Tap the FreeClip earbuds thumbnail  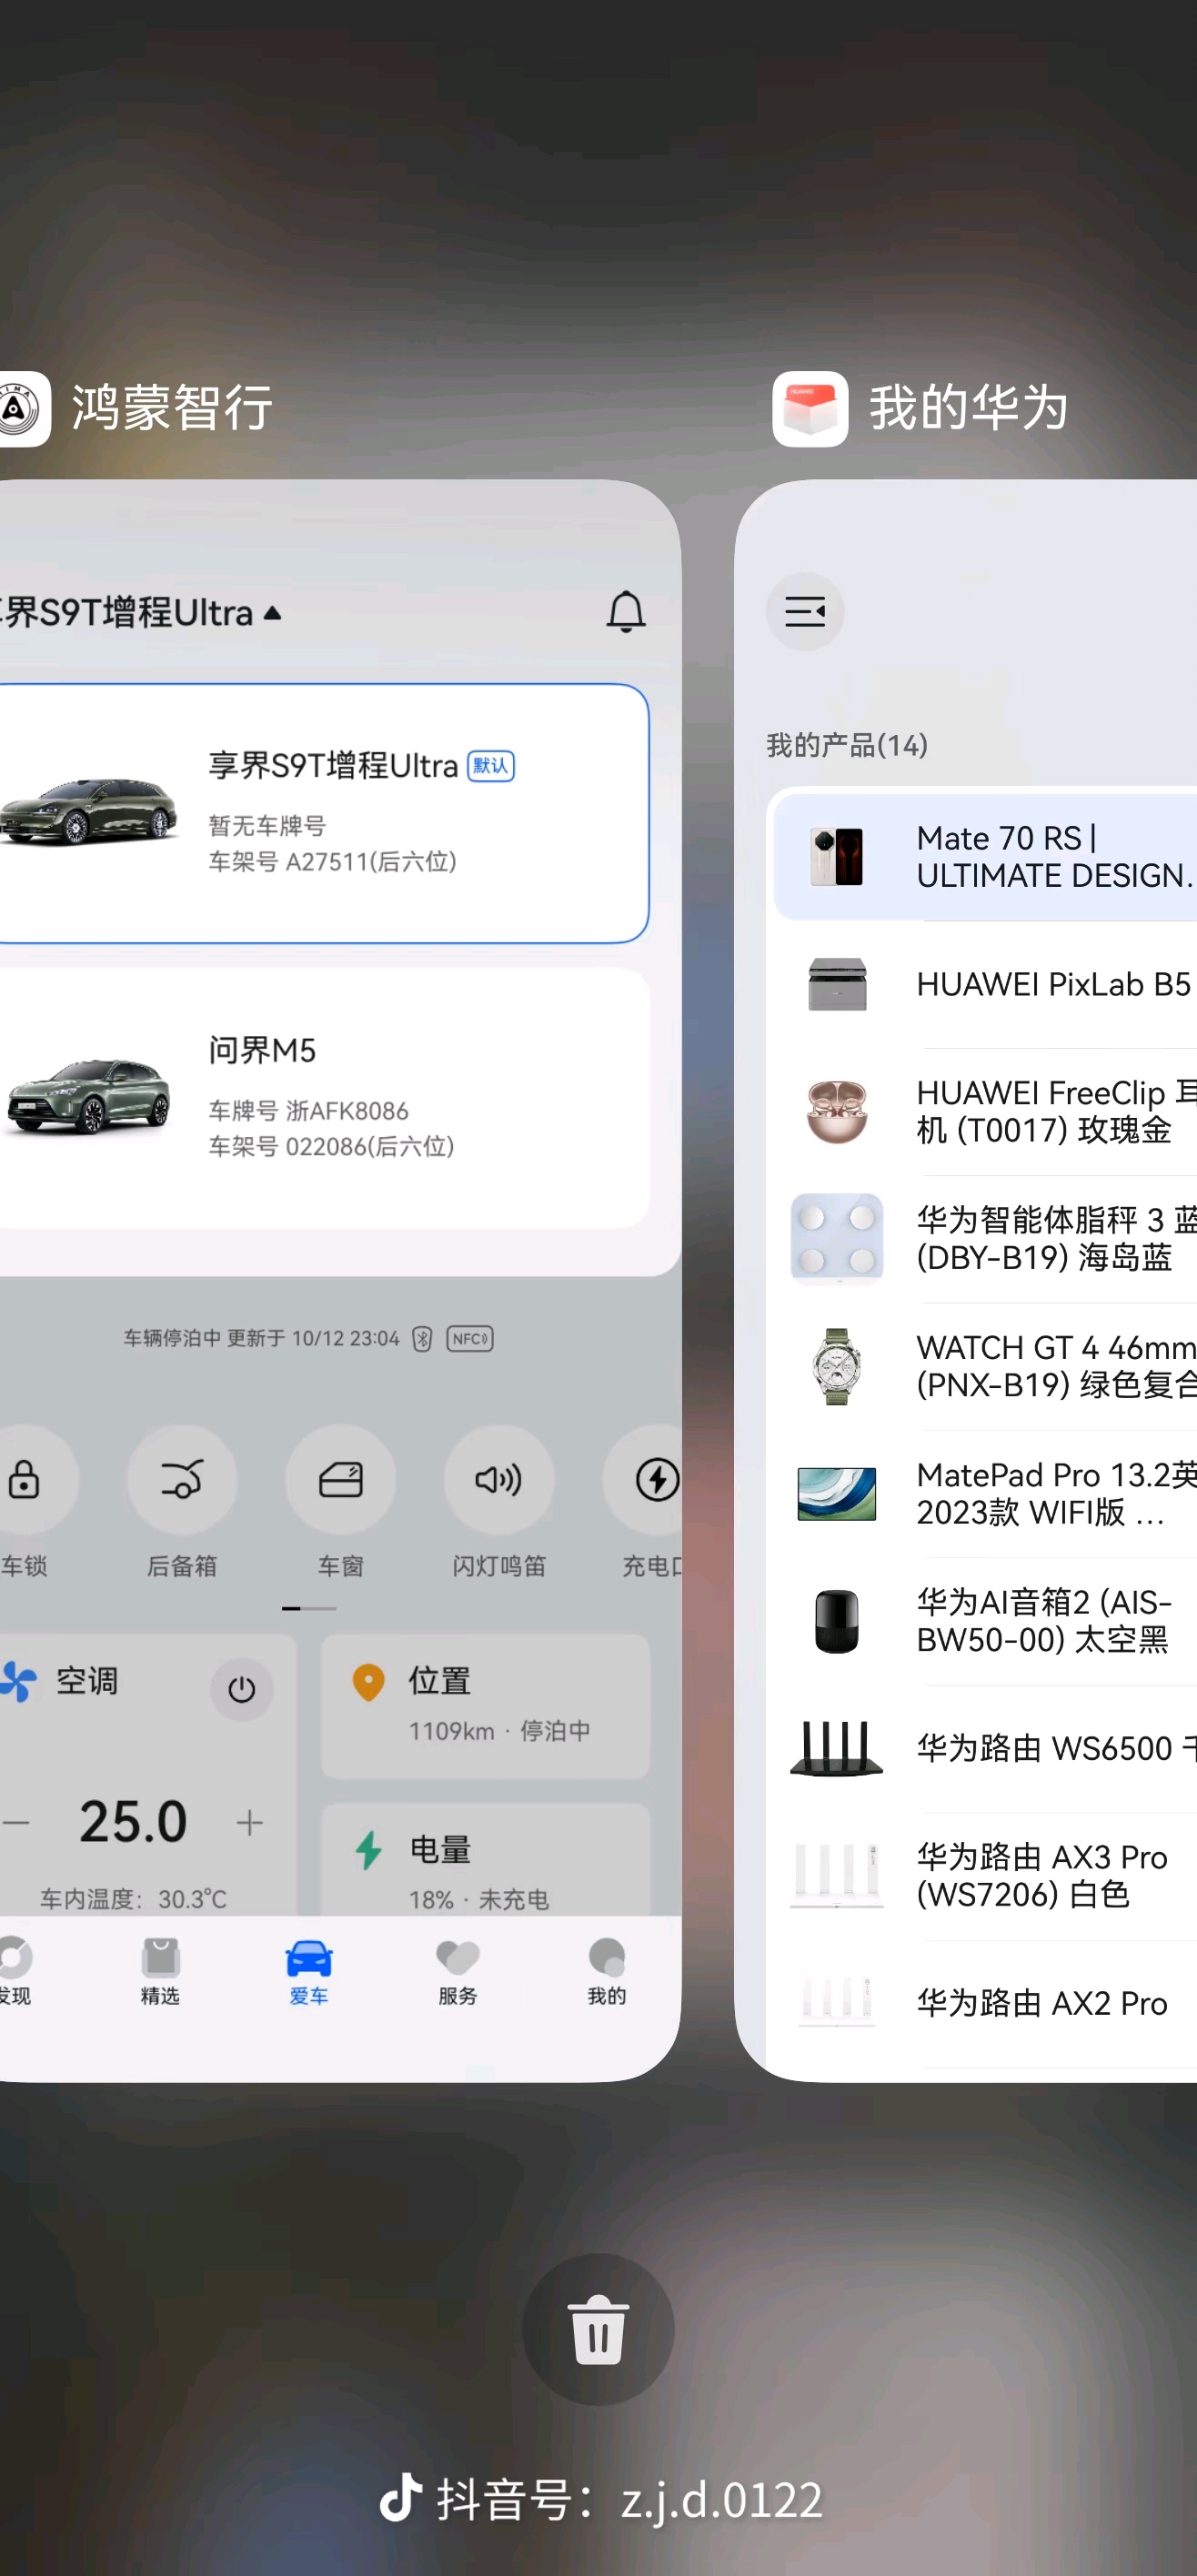837,1111
